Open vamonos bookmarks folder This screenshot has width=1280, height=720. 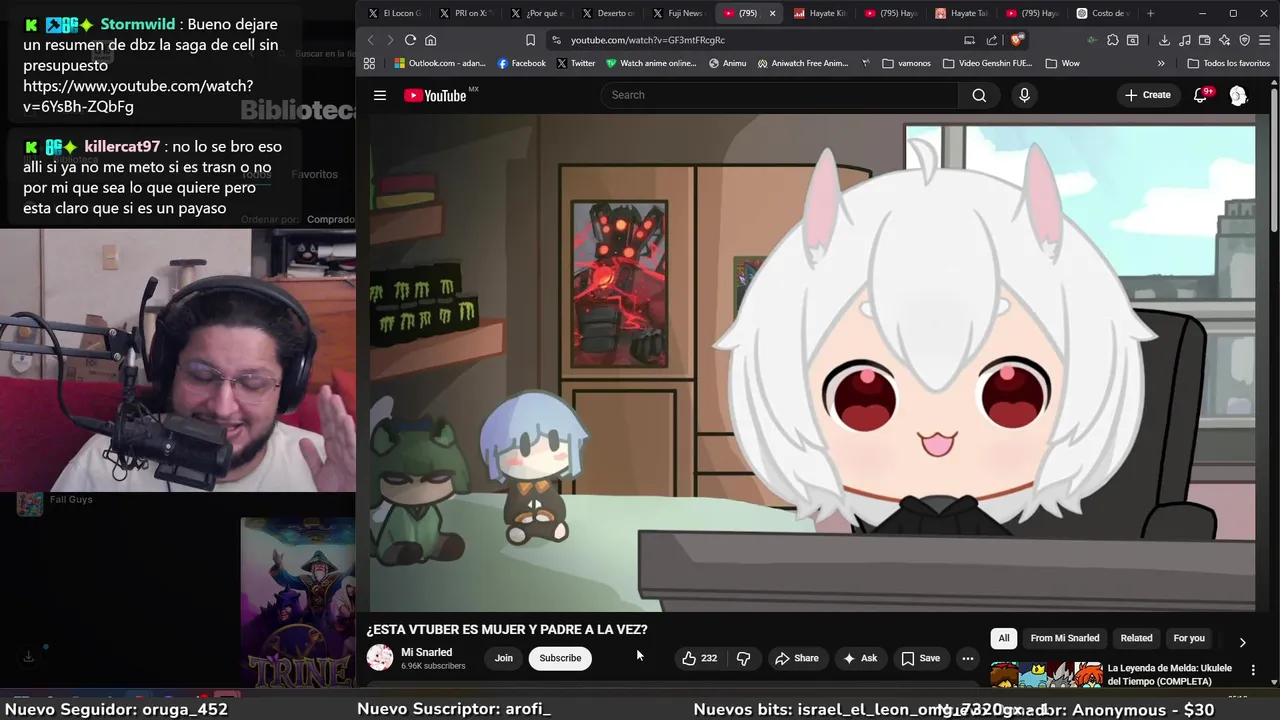click(906, 63)
